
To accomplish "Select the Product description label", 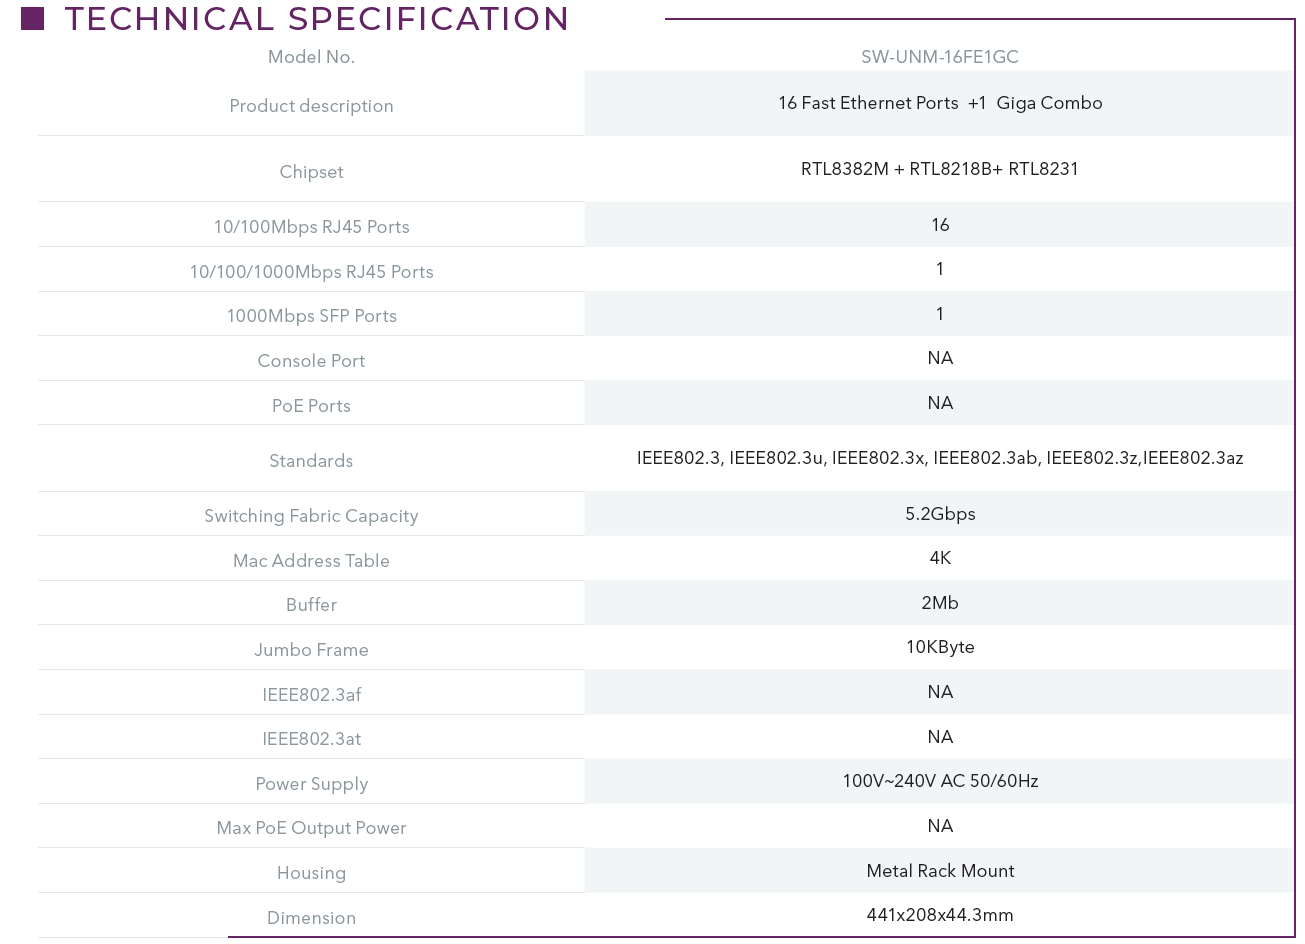I will pos(311,106).
